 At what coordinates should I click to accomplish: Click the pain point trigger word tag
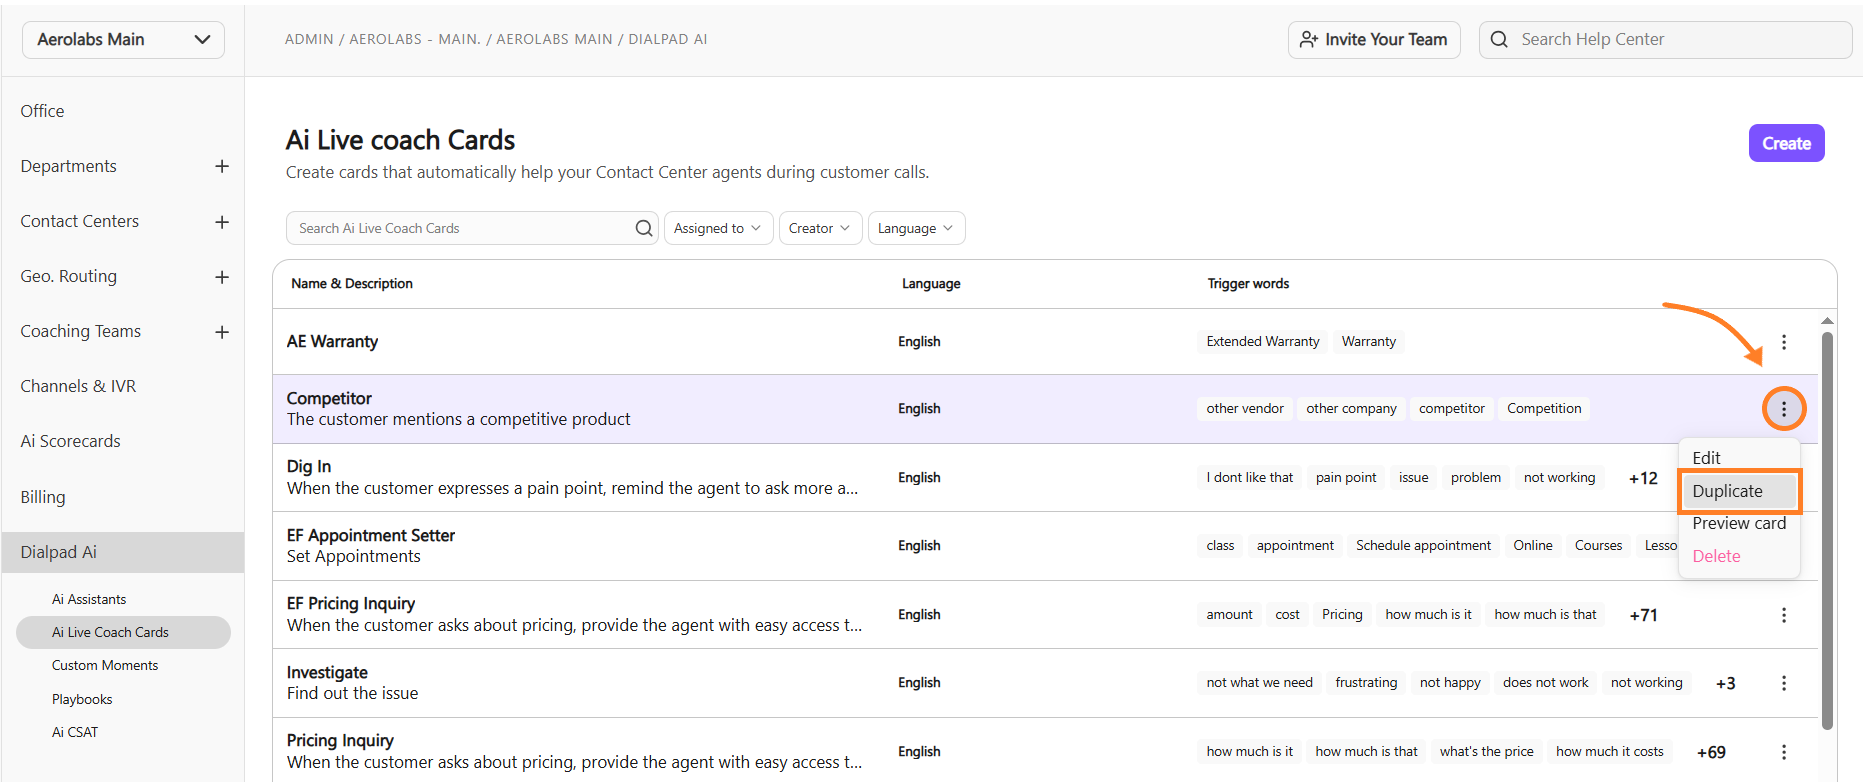click(x=1346, y=478)
